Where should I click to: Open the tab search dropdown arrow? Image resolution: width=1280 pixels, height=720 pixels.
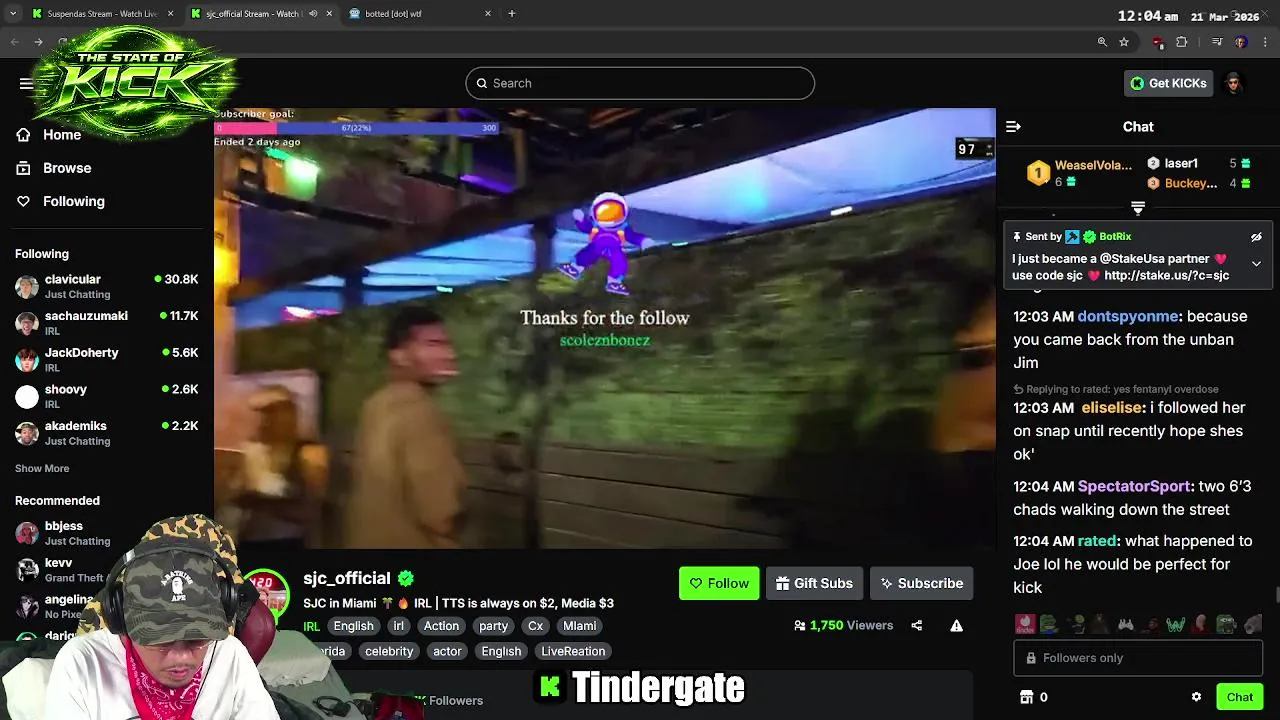tap(13, 14)
